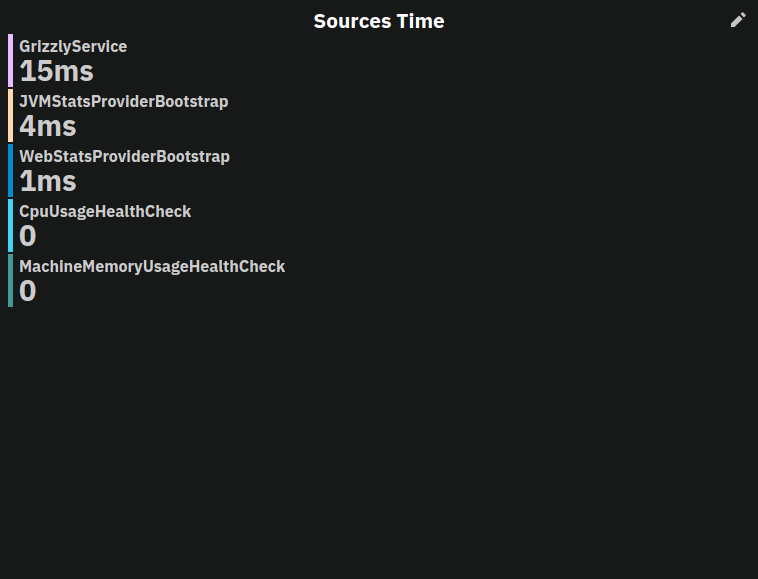The image size is (758, 579).
Task: Select the JVMStatsProviderBootstrap label
Action: pyautogui.click(x=123, y=101)
